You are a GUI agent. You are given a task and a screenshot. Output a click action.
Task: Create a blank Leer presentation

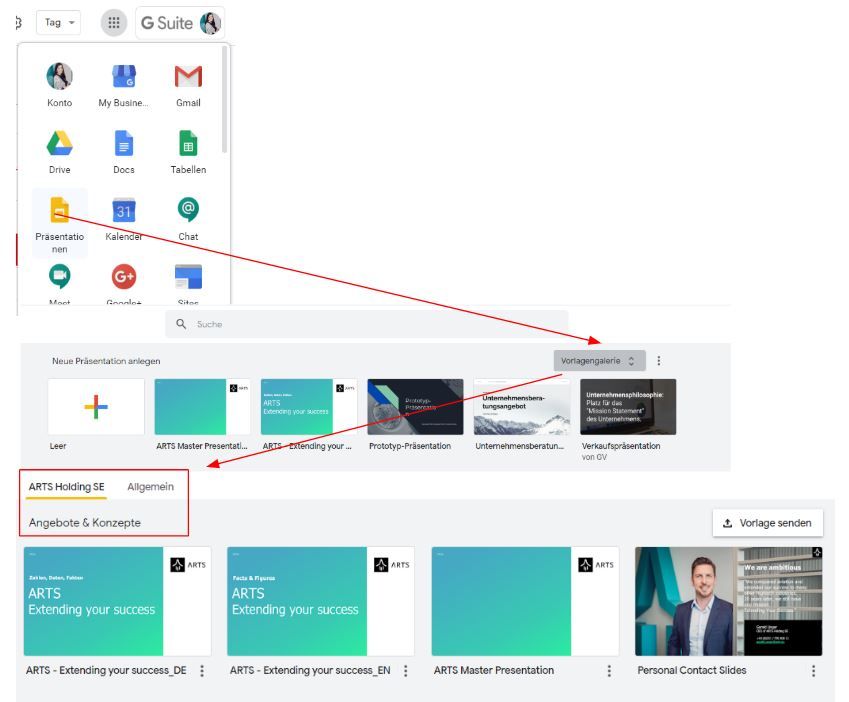pyautogui.click(x=96, y=406)
